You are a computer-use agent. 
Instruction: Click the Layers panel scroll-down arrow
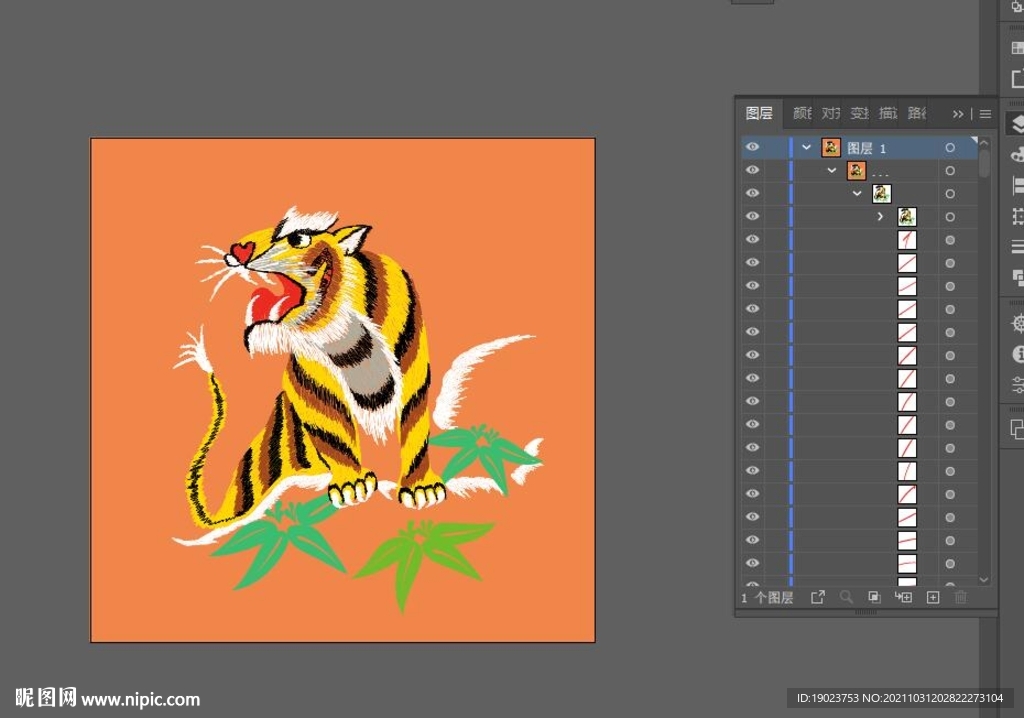tap(984, 579)
